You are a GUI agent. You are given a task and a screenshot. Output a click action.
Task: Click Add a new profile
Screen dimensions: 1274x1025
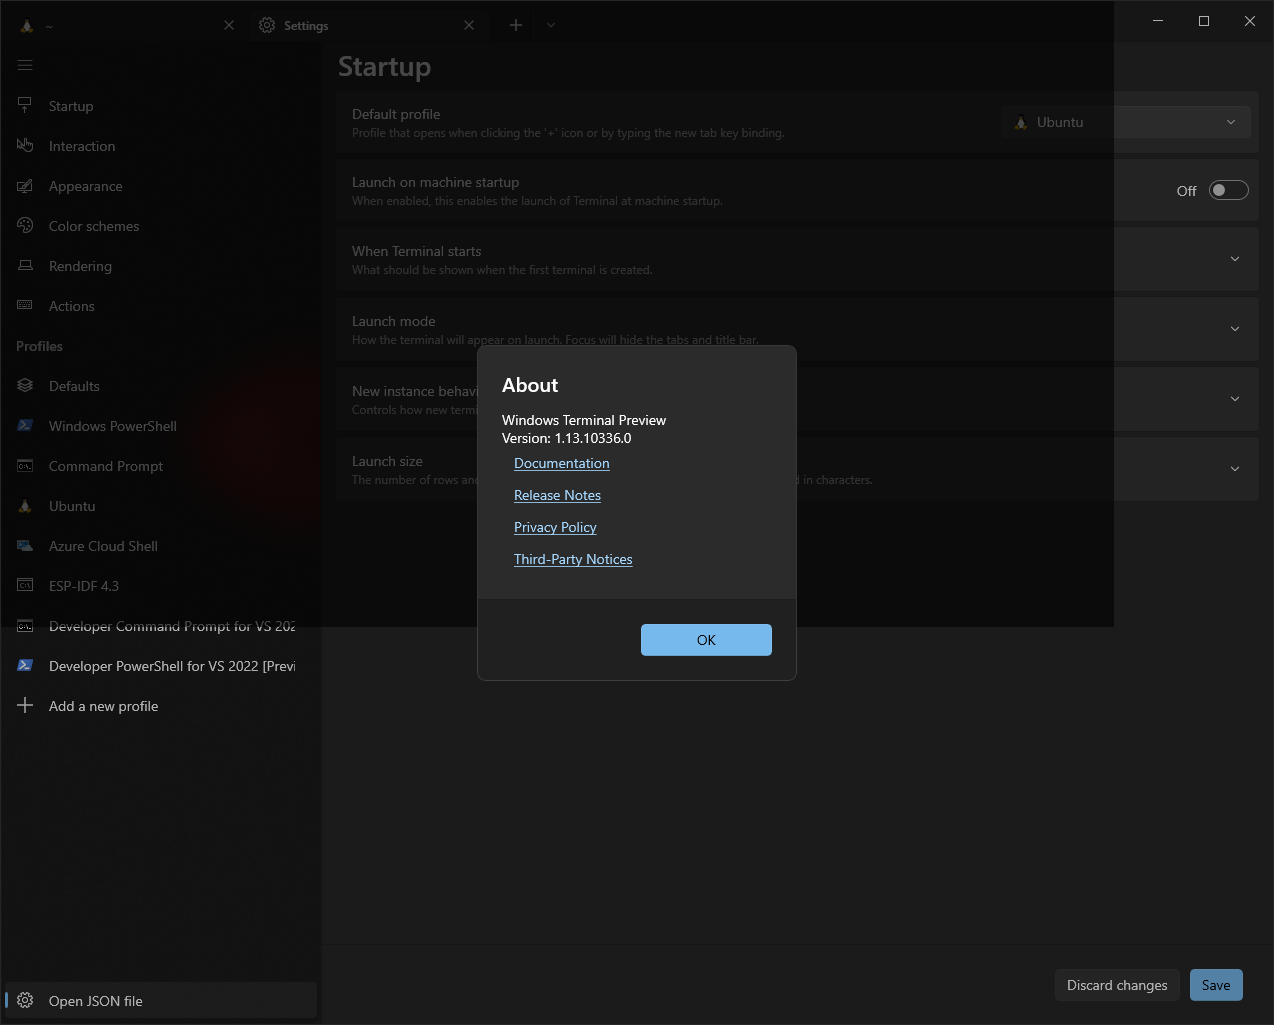160,706
